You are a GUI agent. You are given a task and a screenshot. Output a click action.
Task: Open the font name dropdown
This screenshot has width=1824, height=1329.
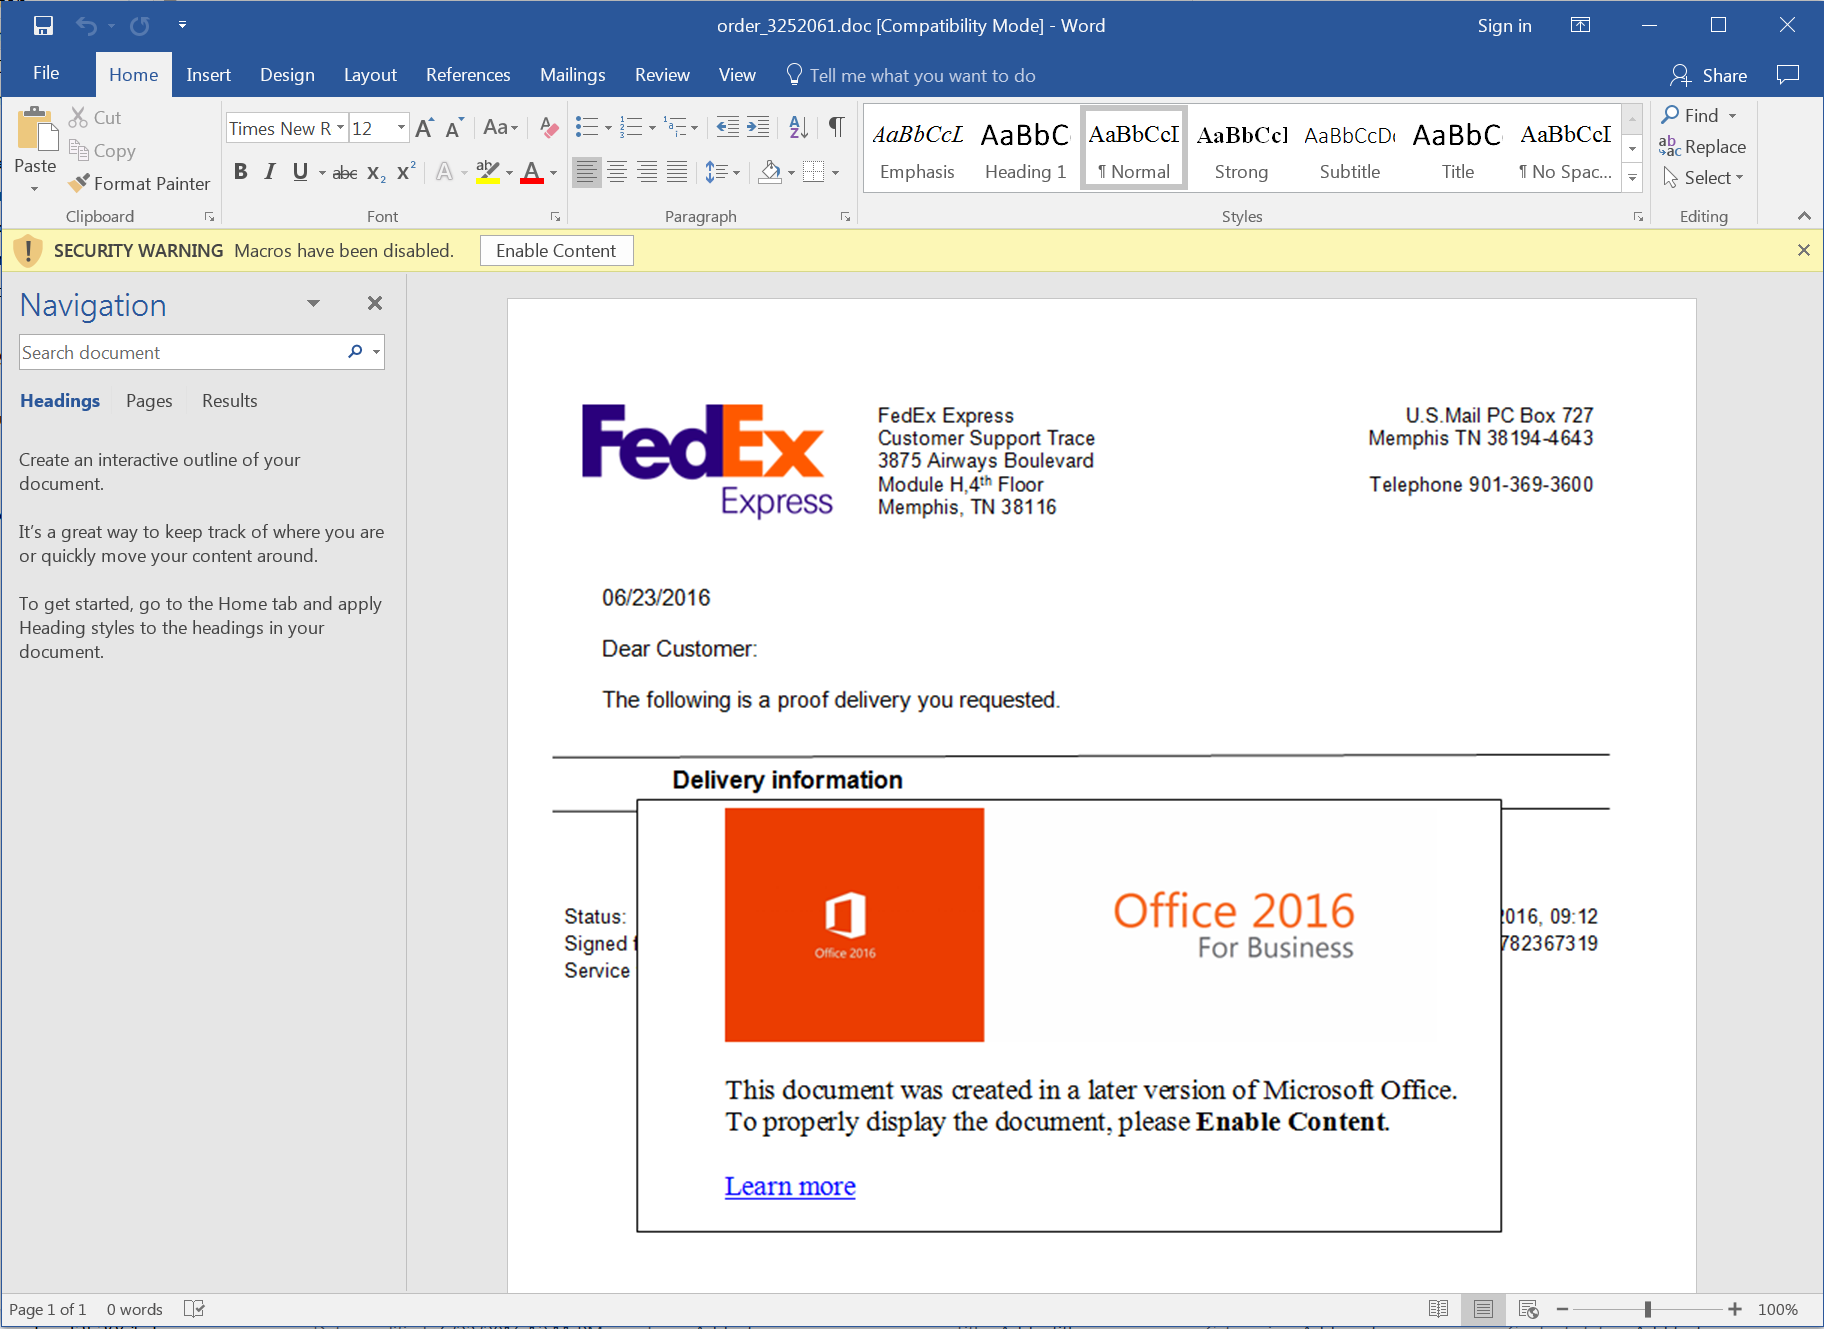(x=340, y=128)
